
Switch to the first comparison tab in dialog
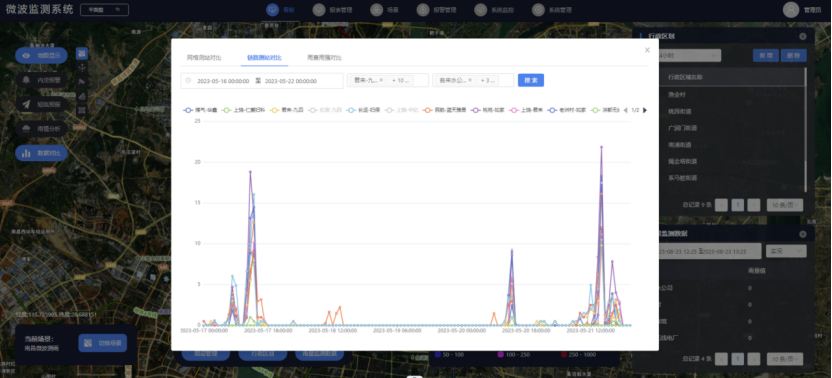(204, 57)
